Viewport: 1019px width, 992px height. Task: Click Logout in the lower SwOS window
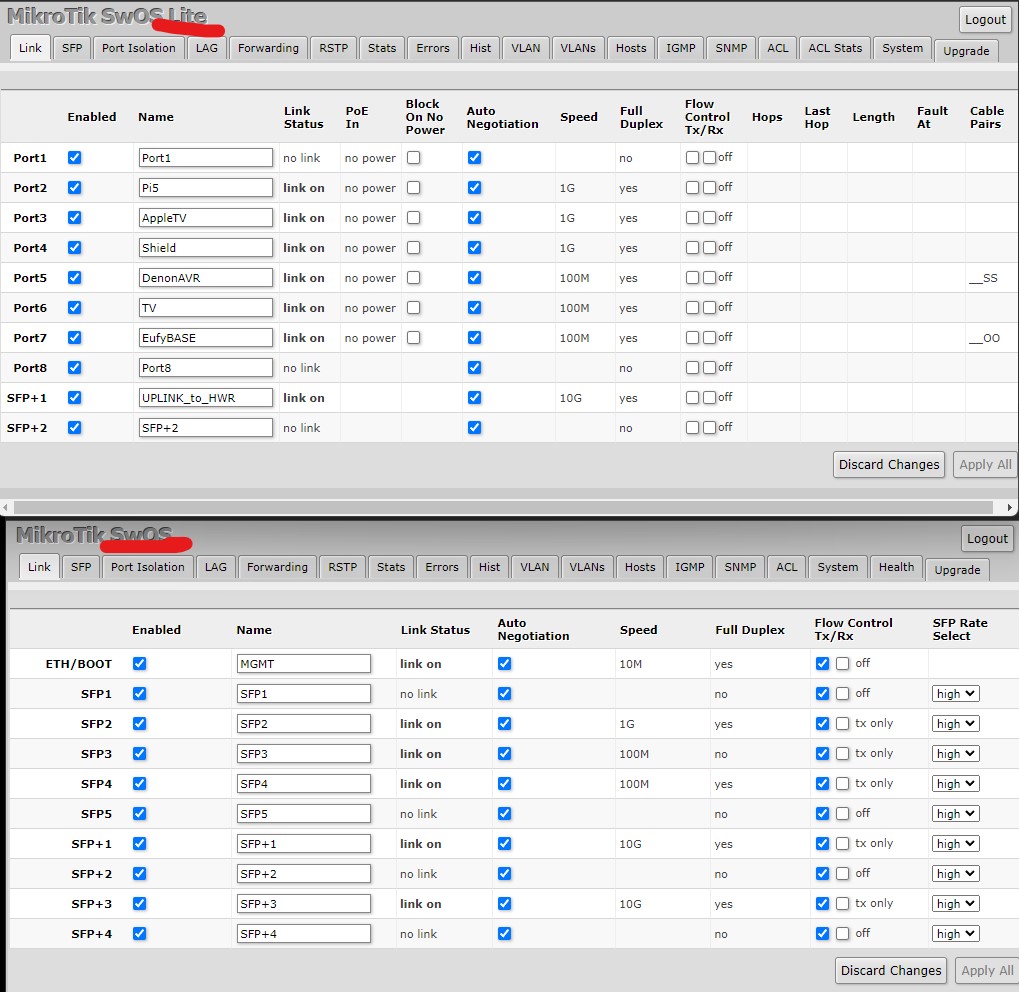click(987, 538)
